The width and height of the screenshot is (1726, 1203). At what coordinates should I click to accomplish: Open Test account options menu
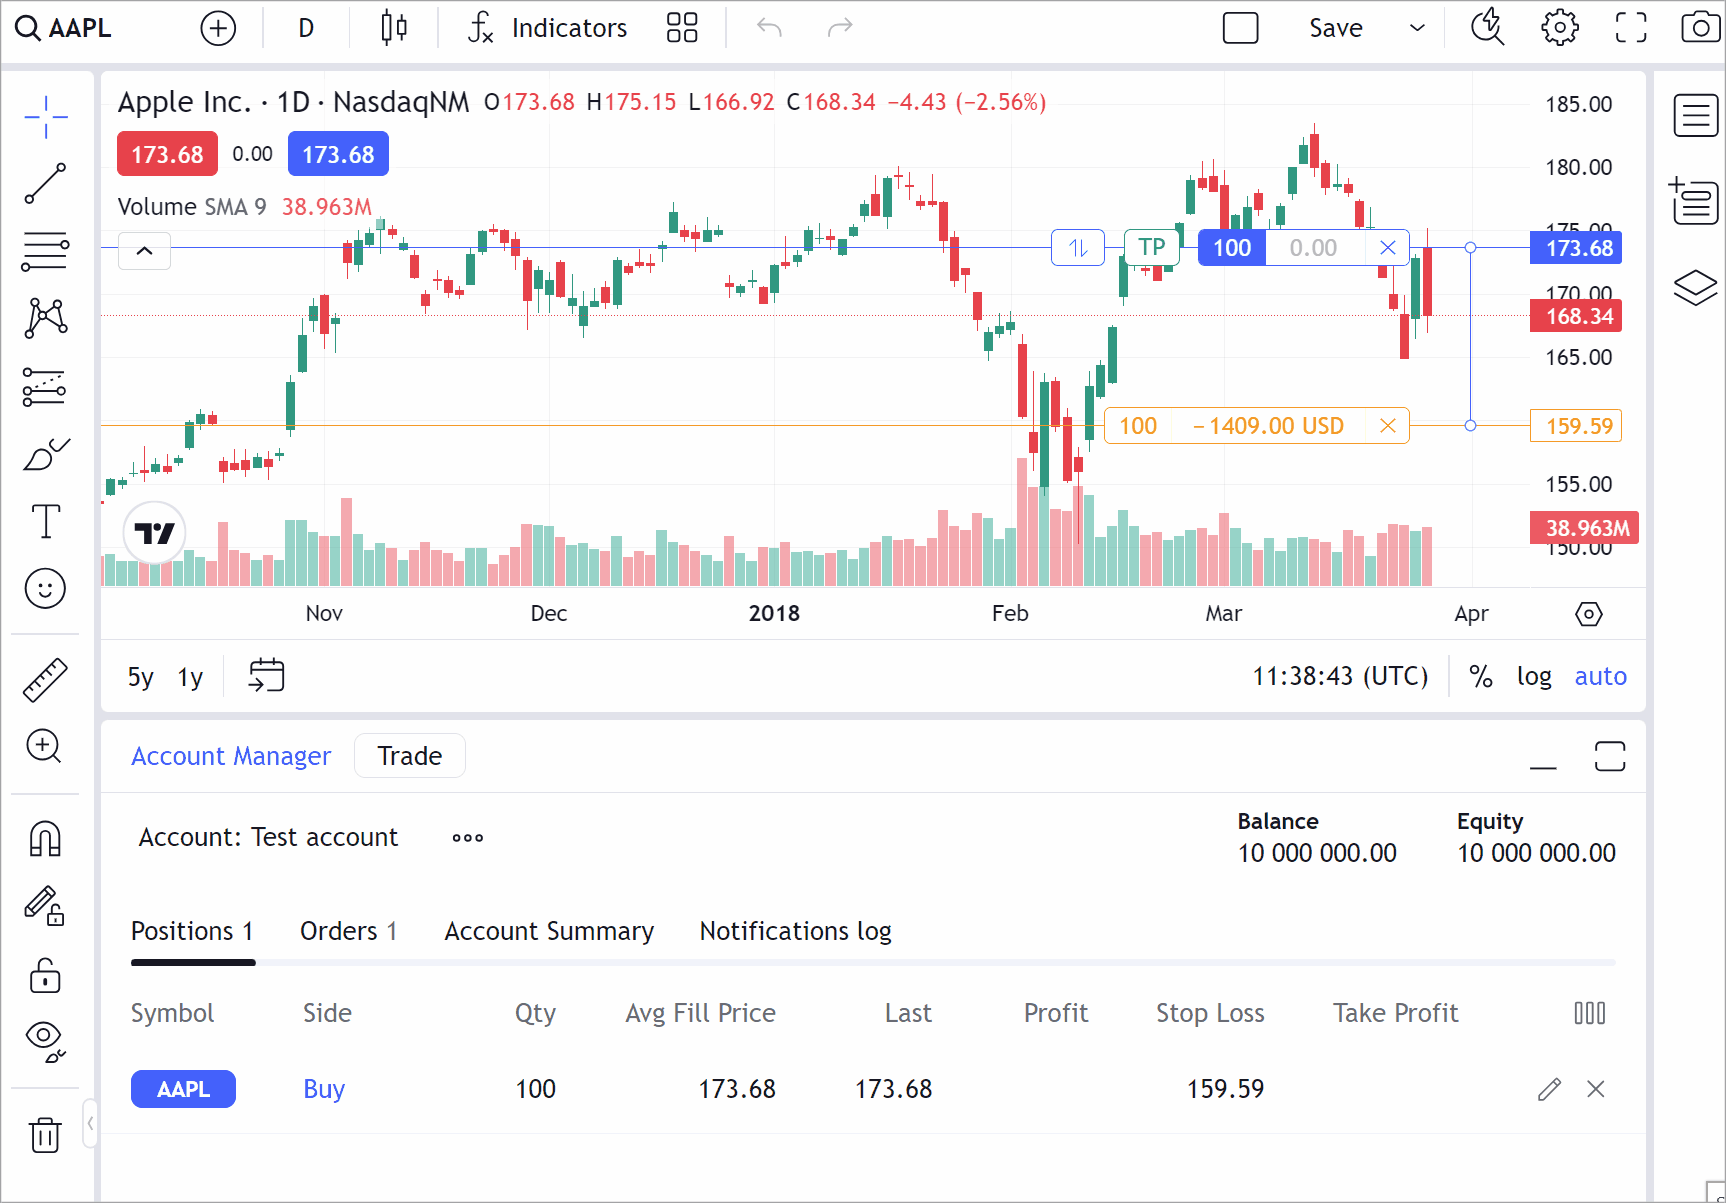pyautogui.click(x=467, y=837)
